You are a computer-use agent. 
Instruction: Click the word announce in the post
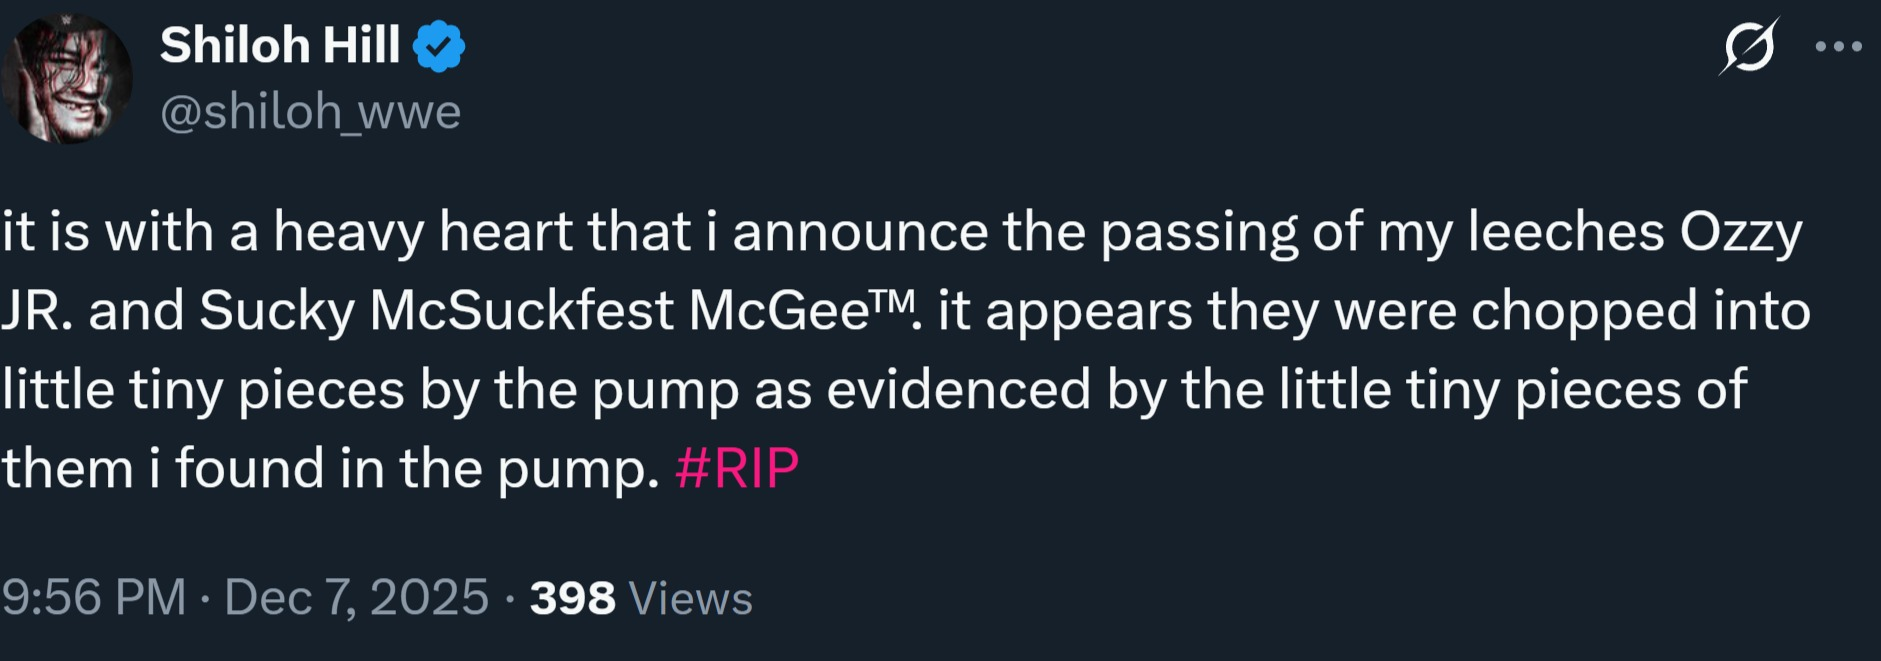pos(860,234)
